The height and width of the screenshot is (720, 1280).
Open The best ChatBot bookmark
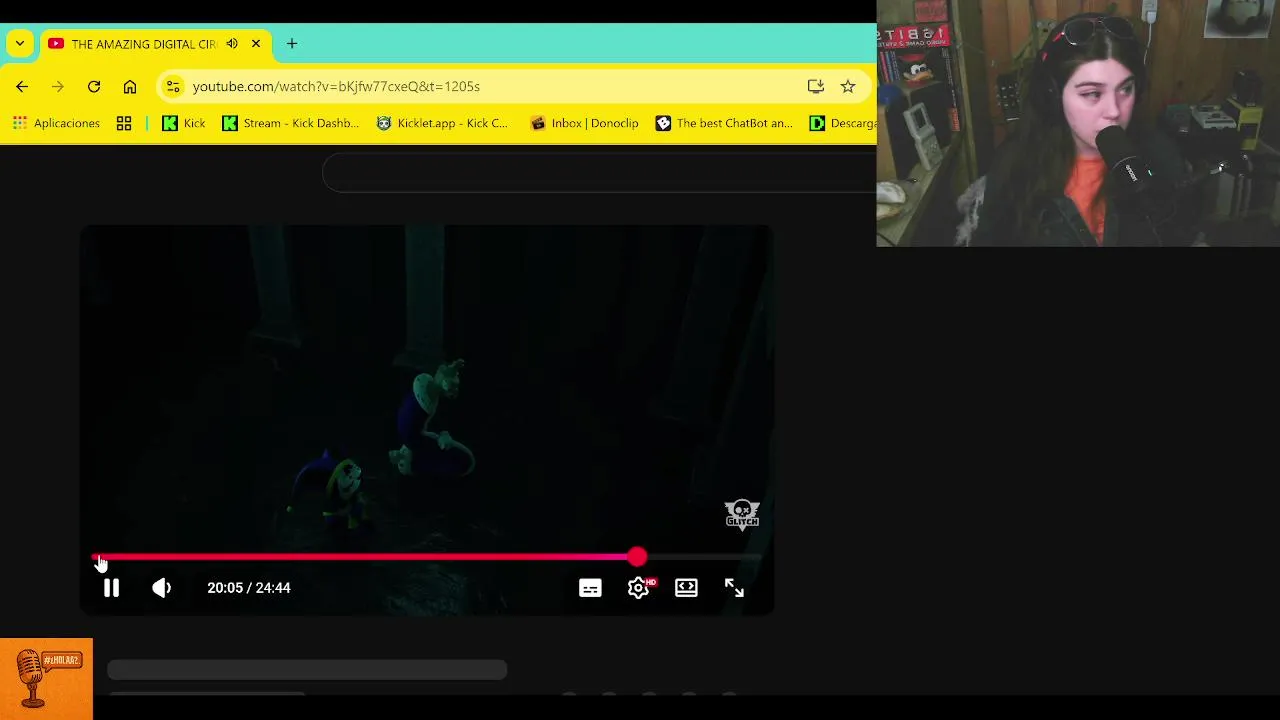725,123
